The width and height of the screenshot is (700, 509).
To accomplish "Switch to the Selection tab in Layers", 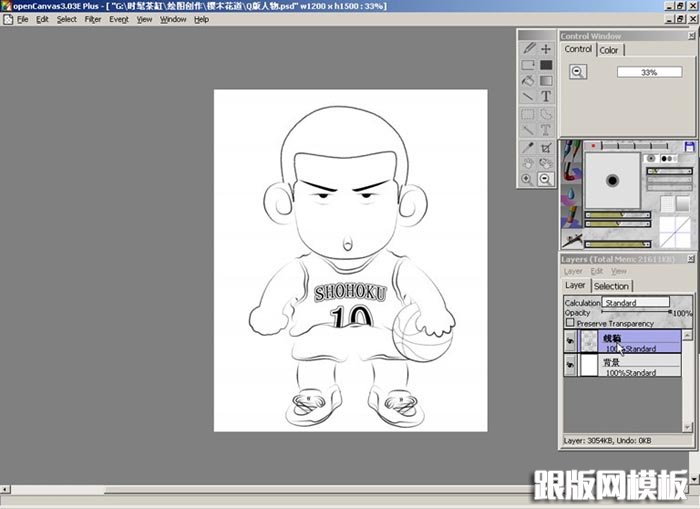I will point(611,286).
